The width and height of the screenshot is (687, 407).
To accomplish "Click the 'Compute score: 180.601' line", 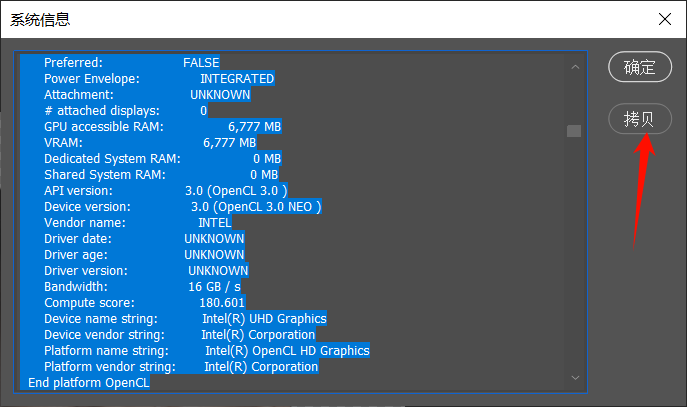I will click(x=144, y=302).
